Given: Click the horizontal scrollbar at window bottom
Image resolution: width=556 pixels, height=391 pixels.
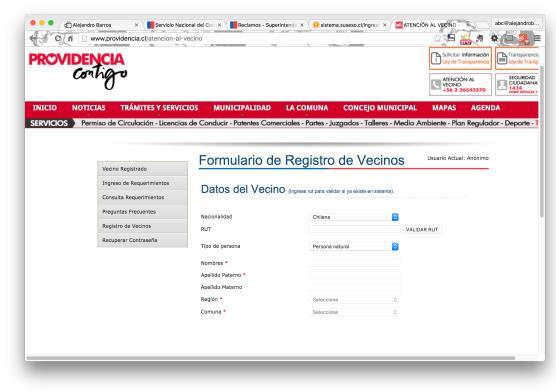Looking at the screenshot, I should (271, 358).
